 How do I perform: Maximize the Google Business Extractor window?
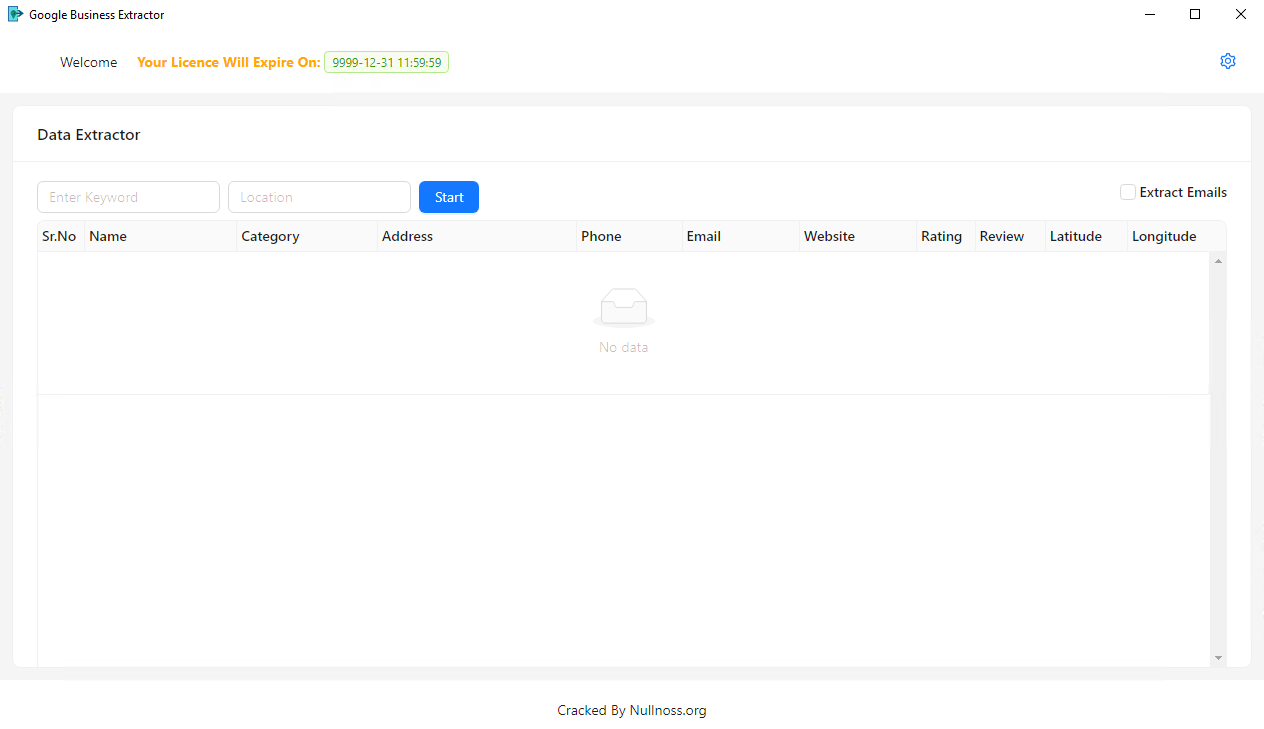1195,14
